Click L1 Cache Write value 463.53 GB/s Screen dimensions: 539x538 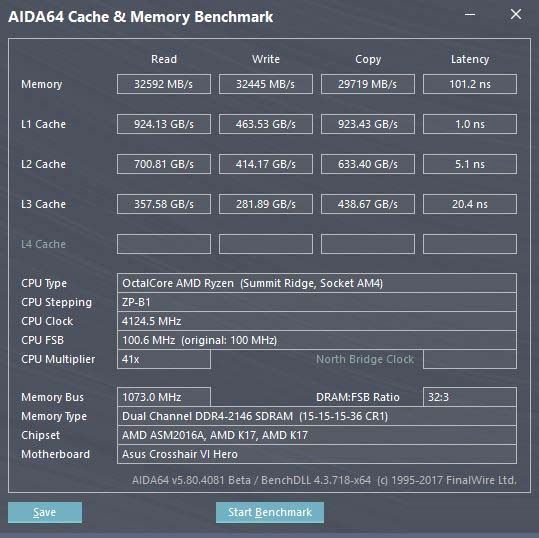[x=266, y=124]
